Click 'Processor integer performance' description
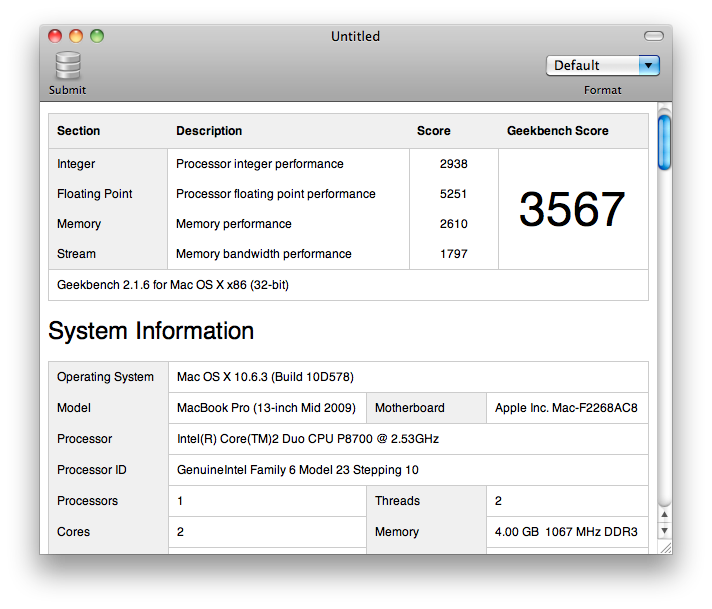The width and height of the screenshot is (712, 609). [260, 164]
